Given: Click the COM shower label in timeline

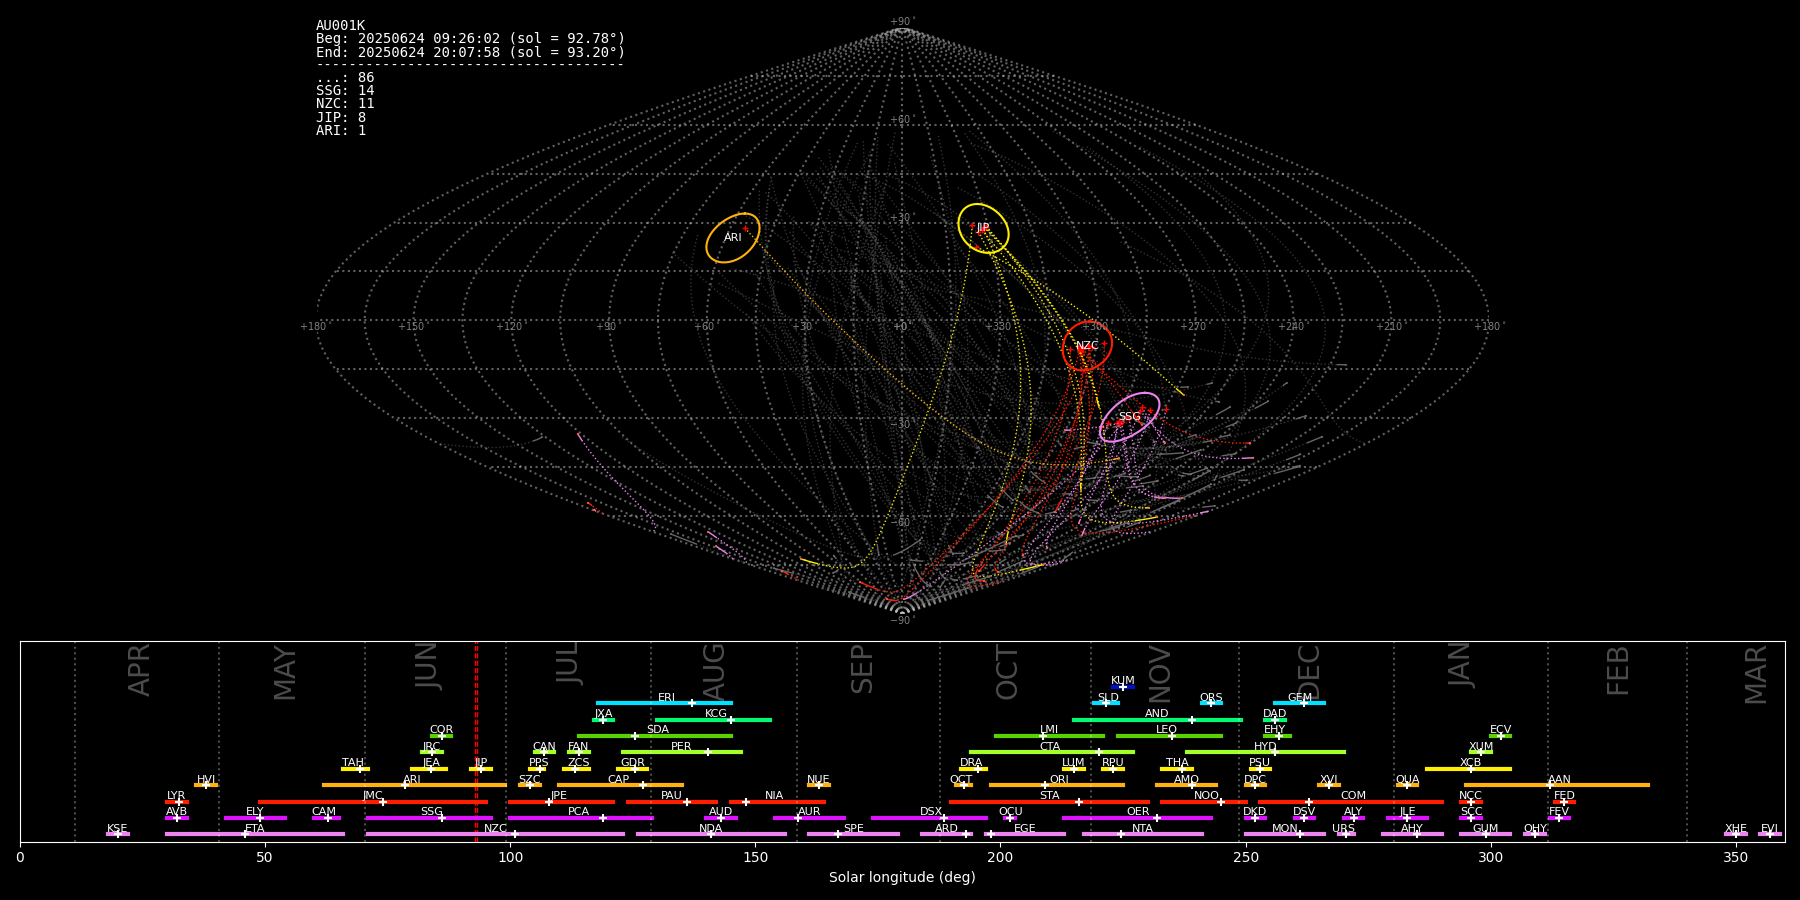Looking at the screenshot, I should pyautogui.click(x=1353, y=796).
